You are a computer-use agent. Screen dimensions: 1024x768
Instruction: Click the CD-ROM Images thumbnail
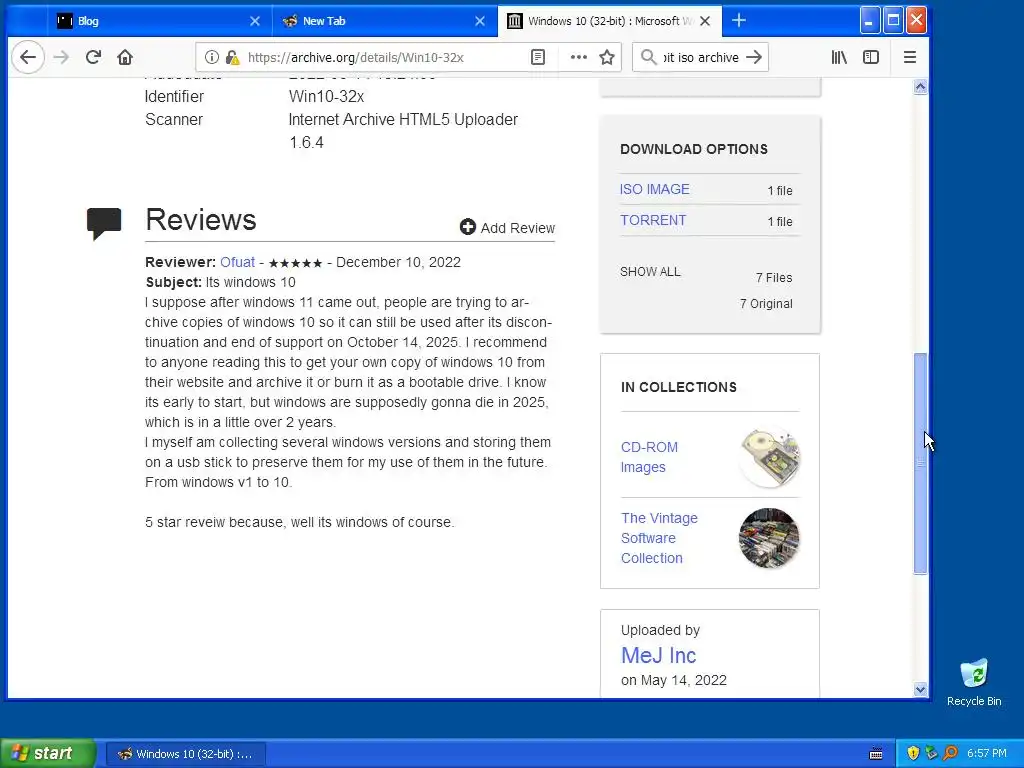click(769, 457)
